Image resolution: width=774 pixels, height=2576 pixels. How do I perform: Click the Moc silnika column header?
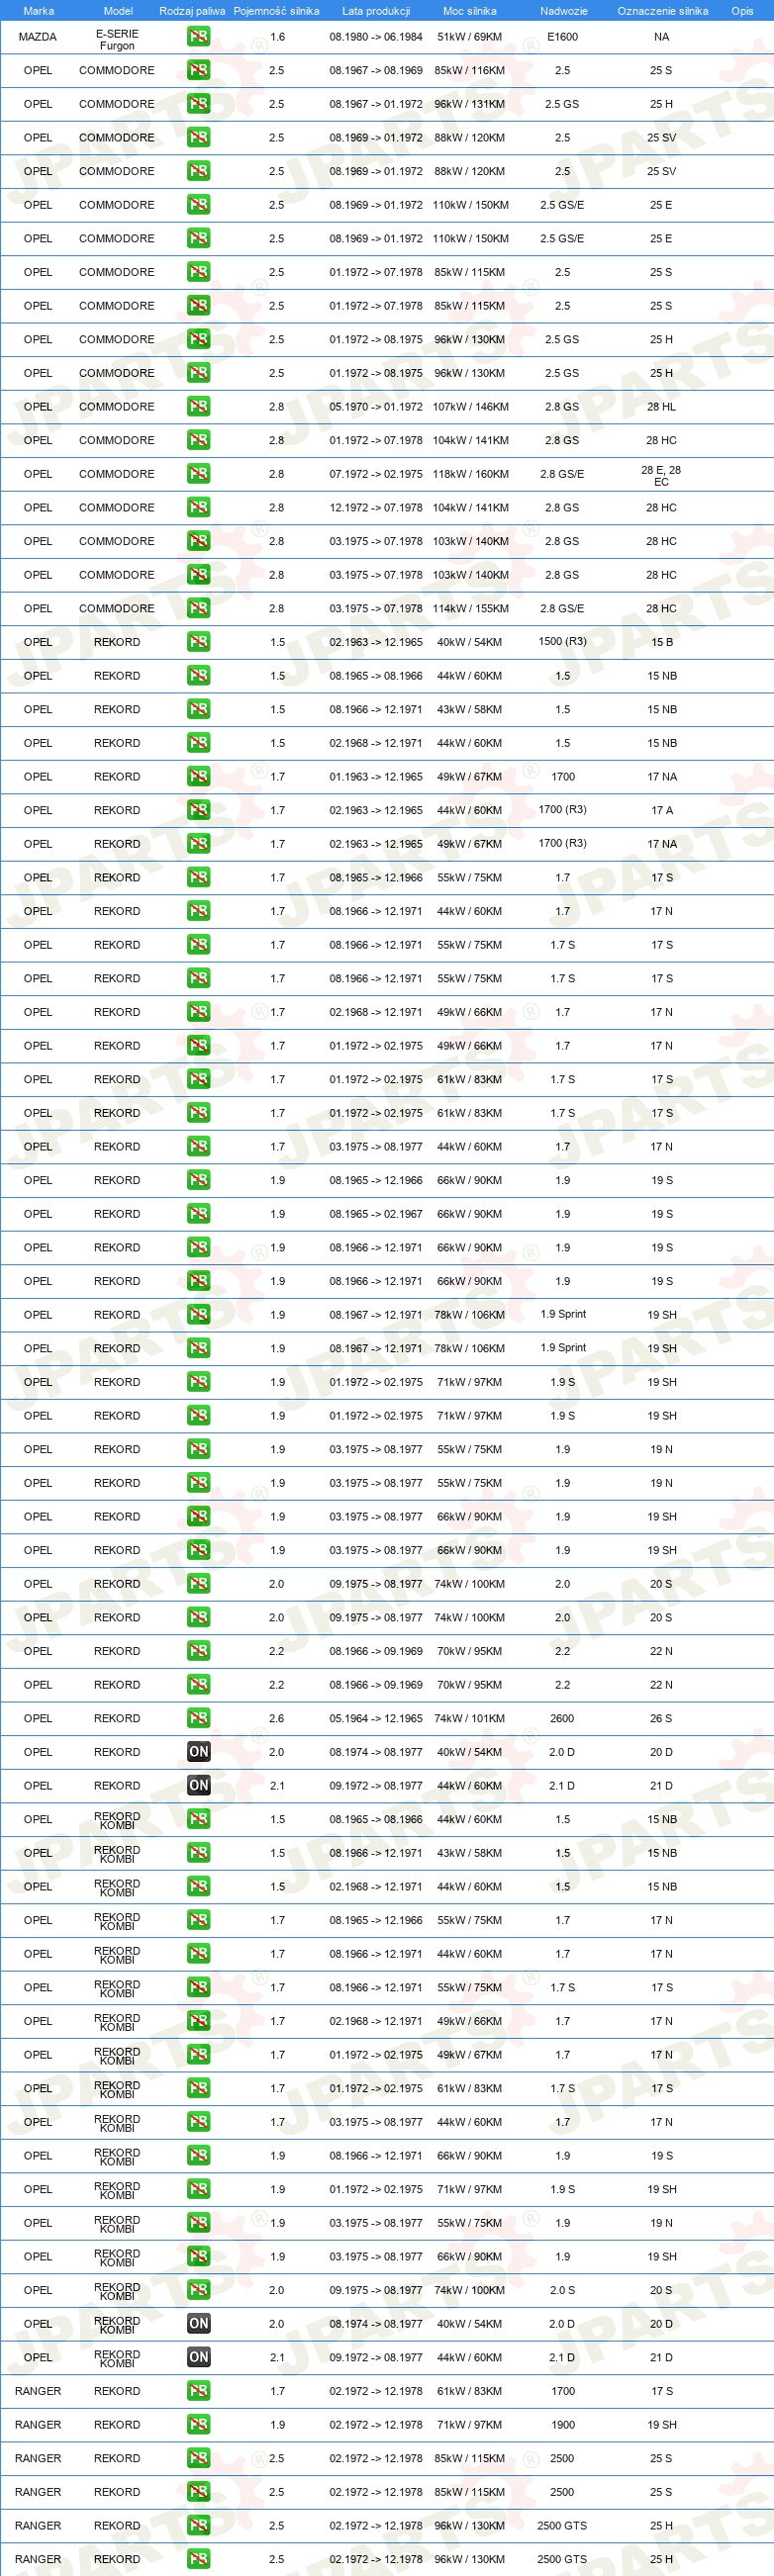click(x=470, y=11)
